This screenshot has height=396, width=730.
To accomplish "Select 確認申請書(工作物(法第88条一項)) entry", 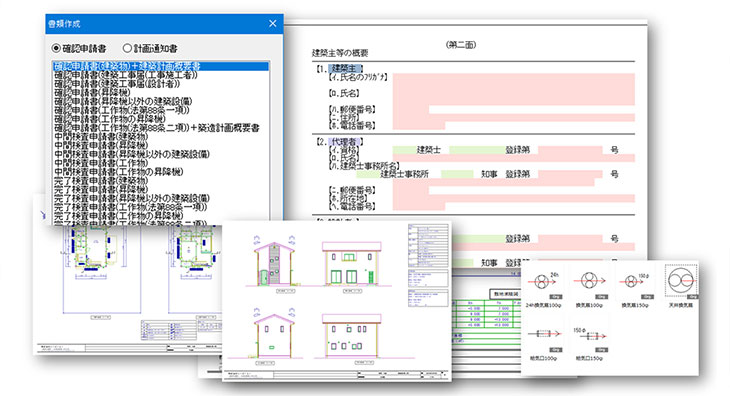I will point(122,110).
